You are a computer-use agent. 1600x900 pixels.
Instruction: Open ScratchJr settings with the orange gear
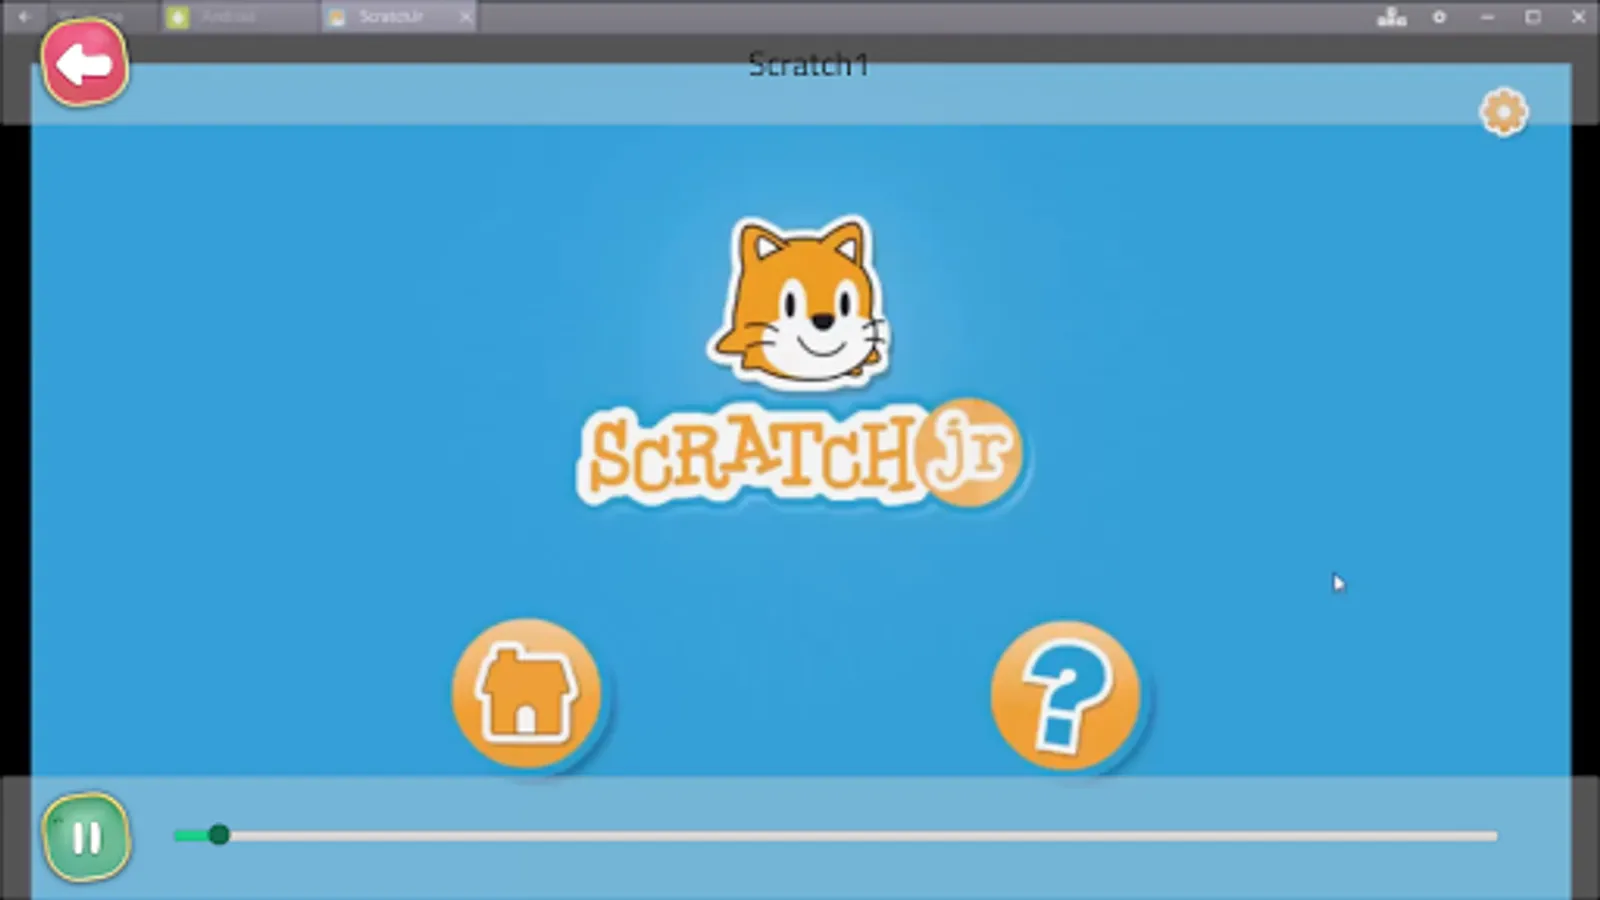(x=1503, y=112)
